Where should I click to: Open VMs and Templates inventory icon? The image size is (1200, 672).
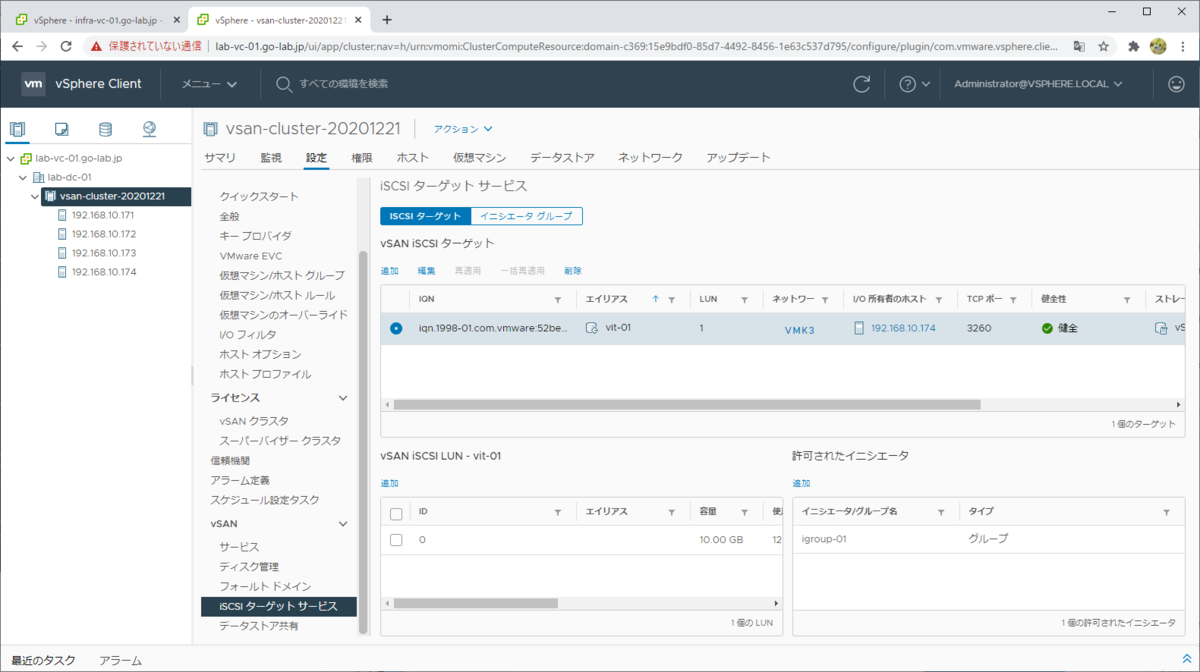(x=61, y=129)
